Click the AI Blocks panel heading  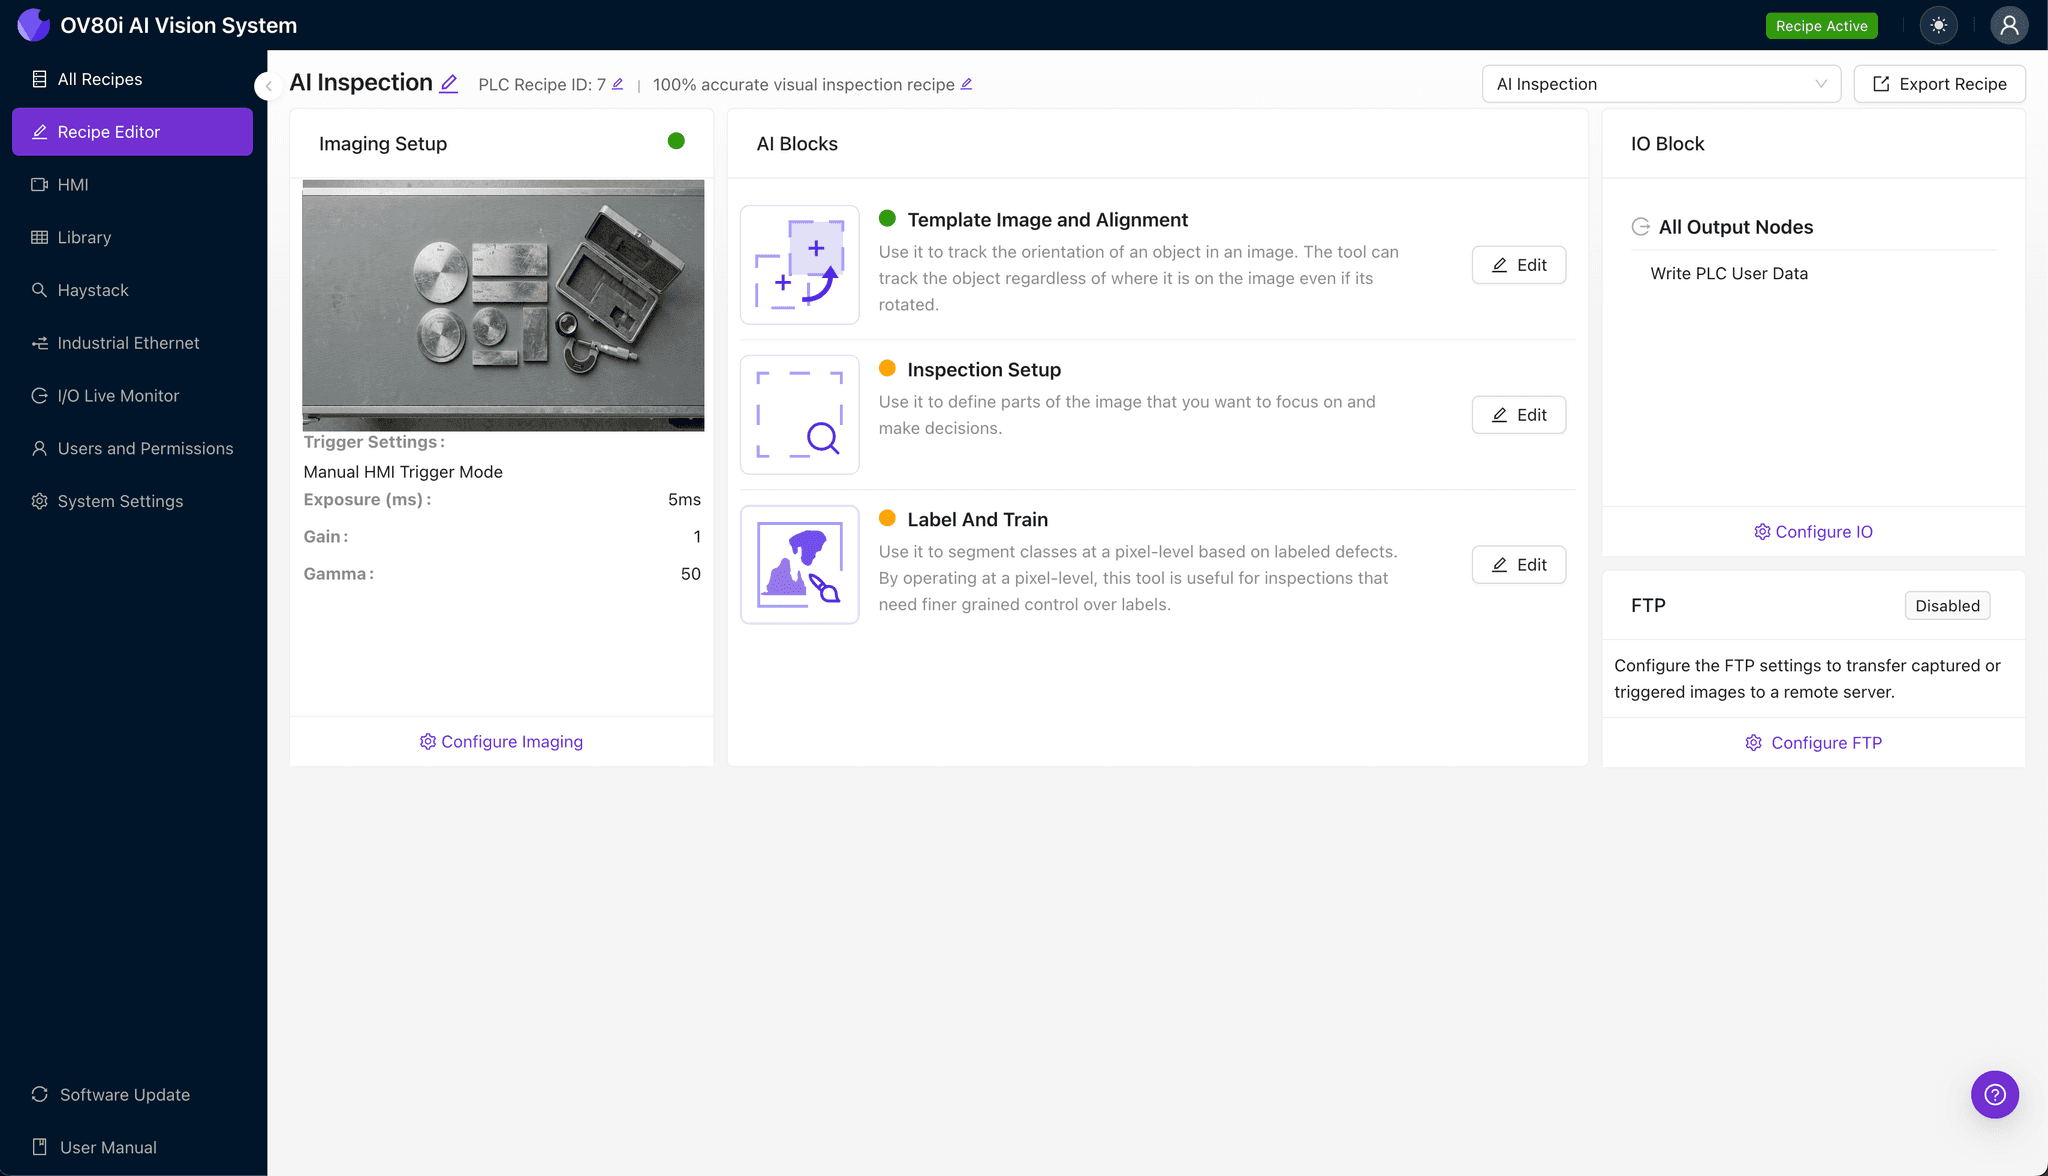click(797, 144)
